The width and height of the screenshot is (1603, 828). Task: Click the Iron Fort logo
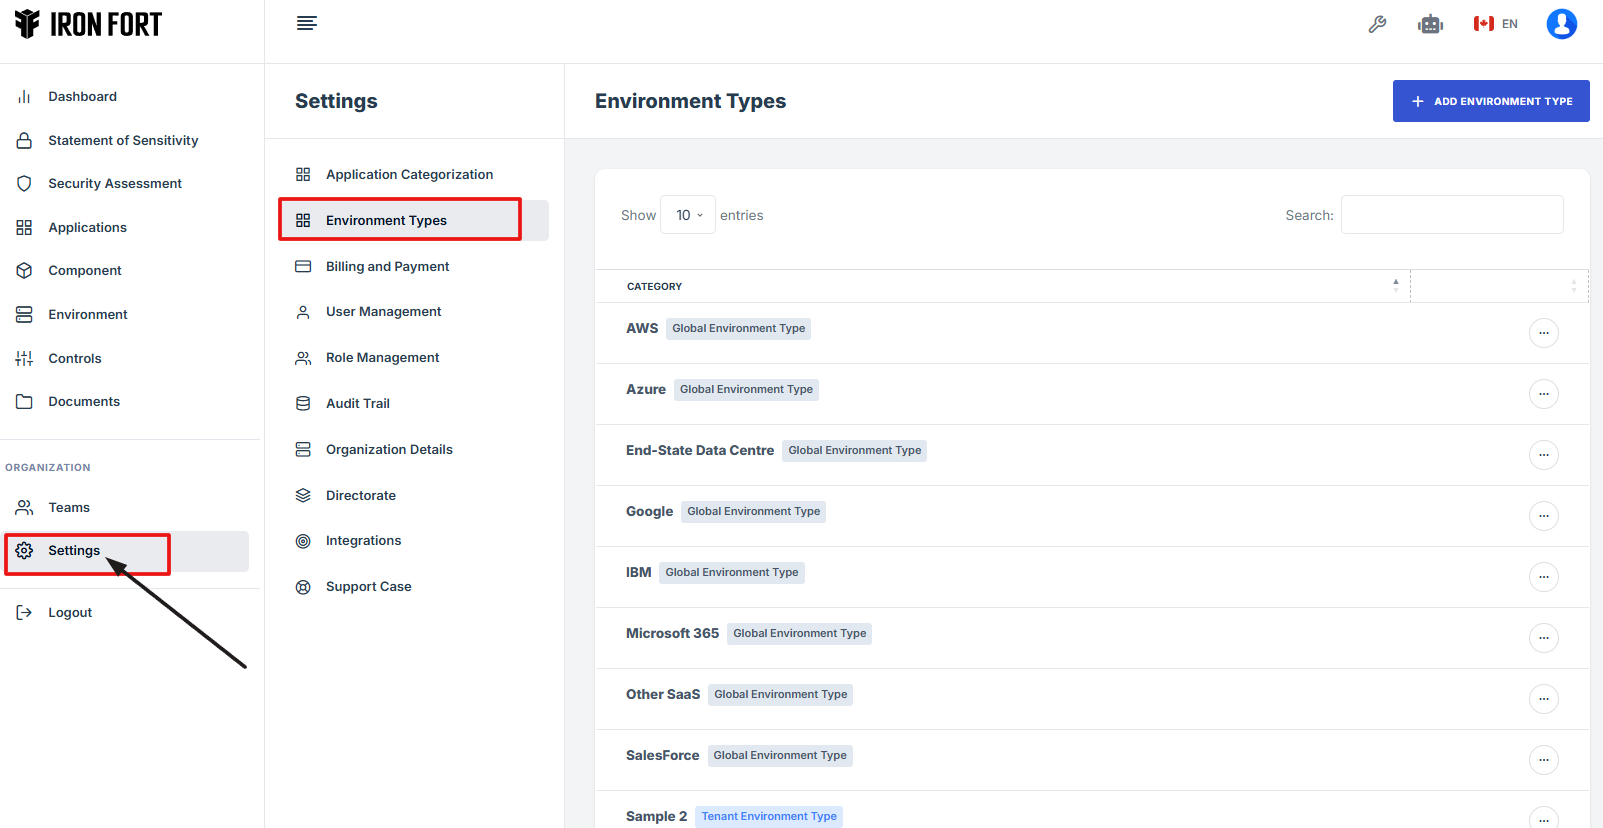pyautogui.click(x=88, y=24)
